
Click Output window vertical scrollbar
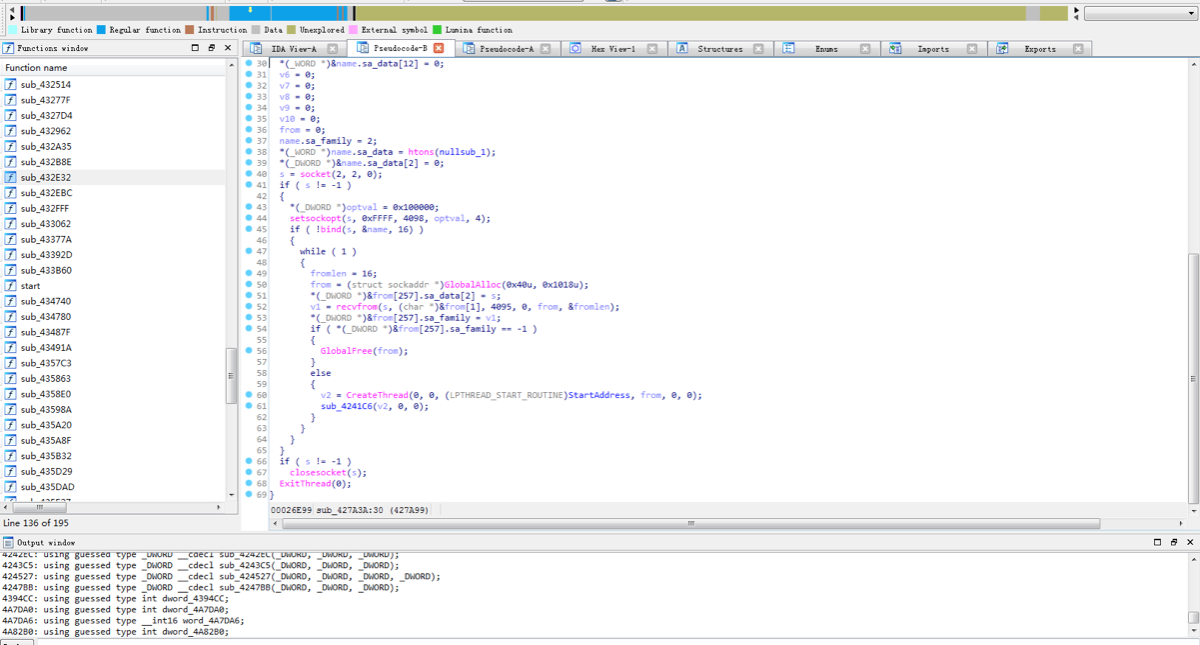click(x=1194, y=593)
